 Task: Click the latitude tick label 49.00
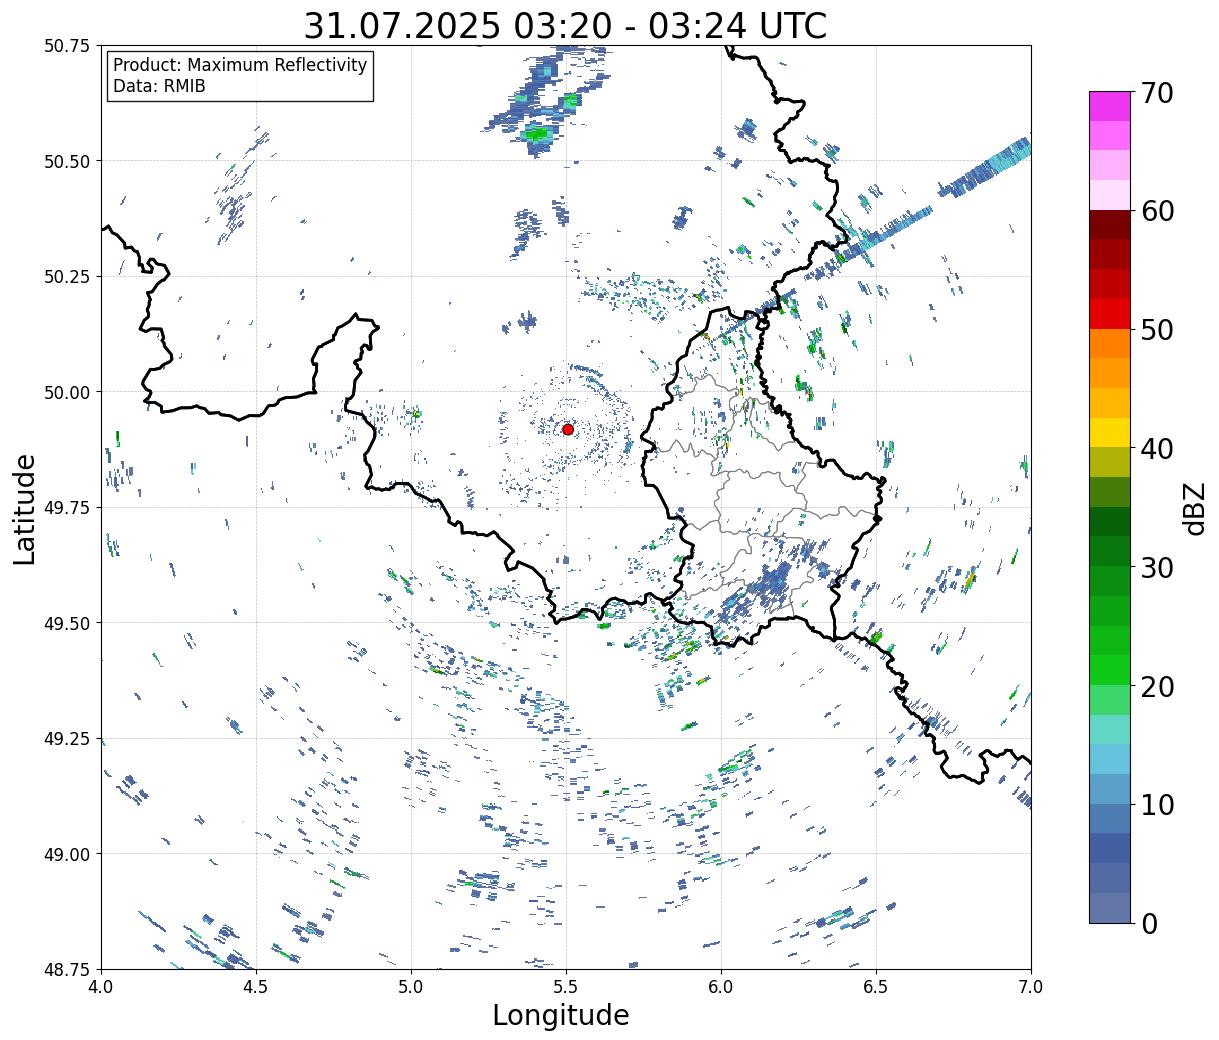click(x=67, y=854)
